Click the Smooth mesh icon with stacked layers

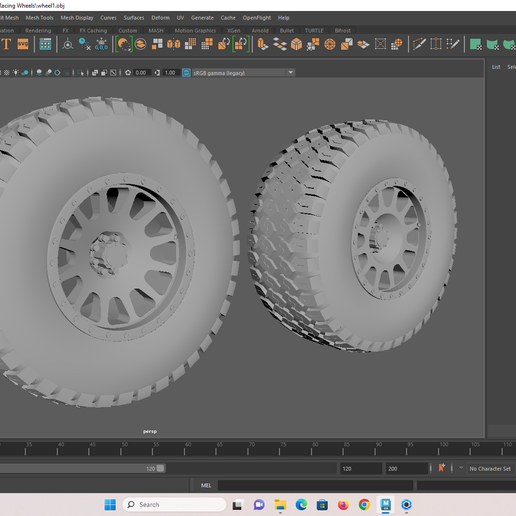click(141, 44)
